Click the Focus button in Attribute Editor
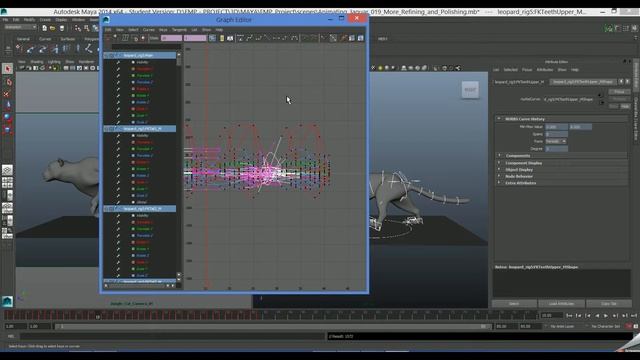Screen dimensions: 640x360 (x=619, y=92)
